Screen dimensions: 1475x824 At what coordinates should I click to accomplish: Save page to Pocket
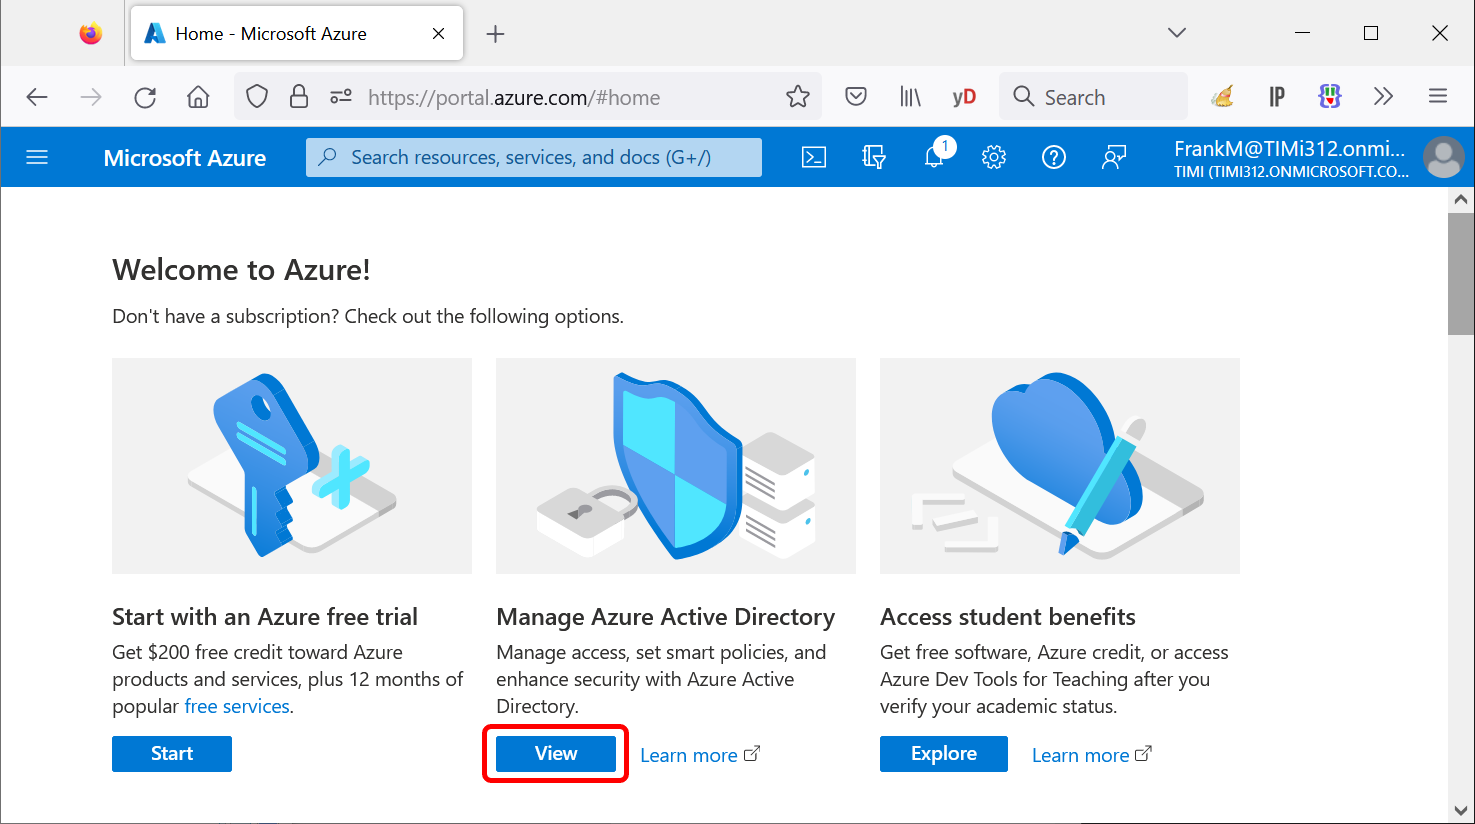click(x=856, y=97)
